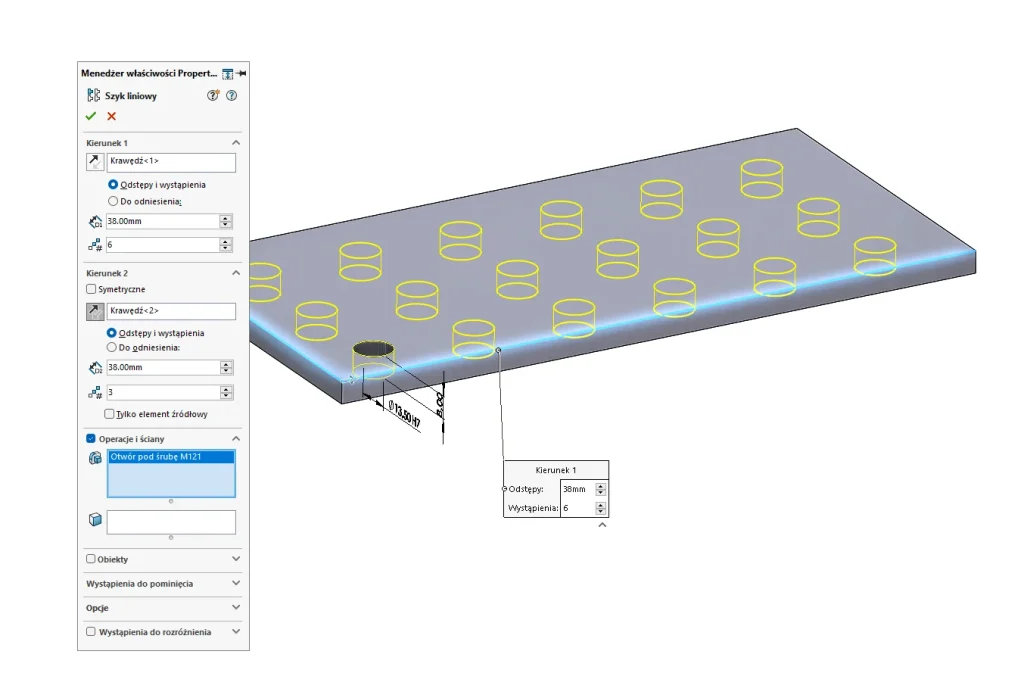Reverse direction arrow beside Krawędź<2>
Image resolution: width=1024 pixels, height=673 pixels.
coord(95,311)
